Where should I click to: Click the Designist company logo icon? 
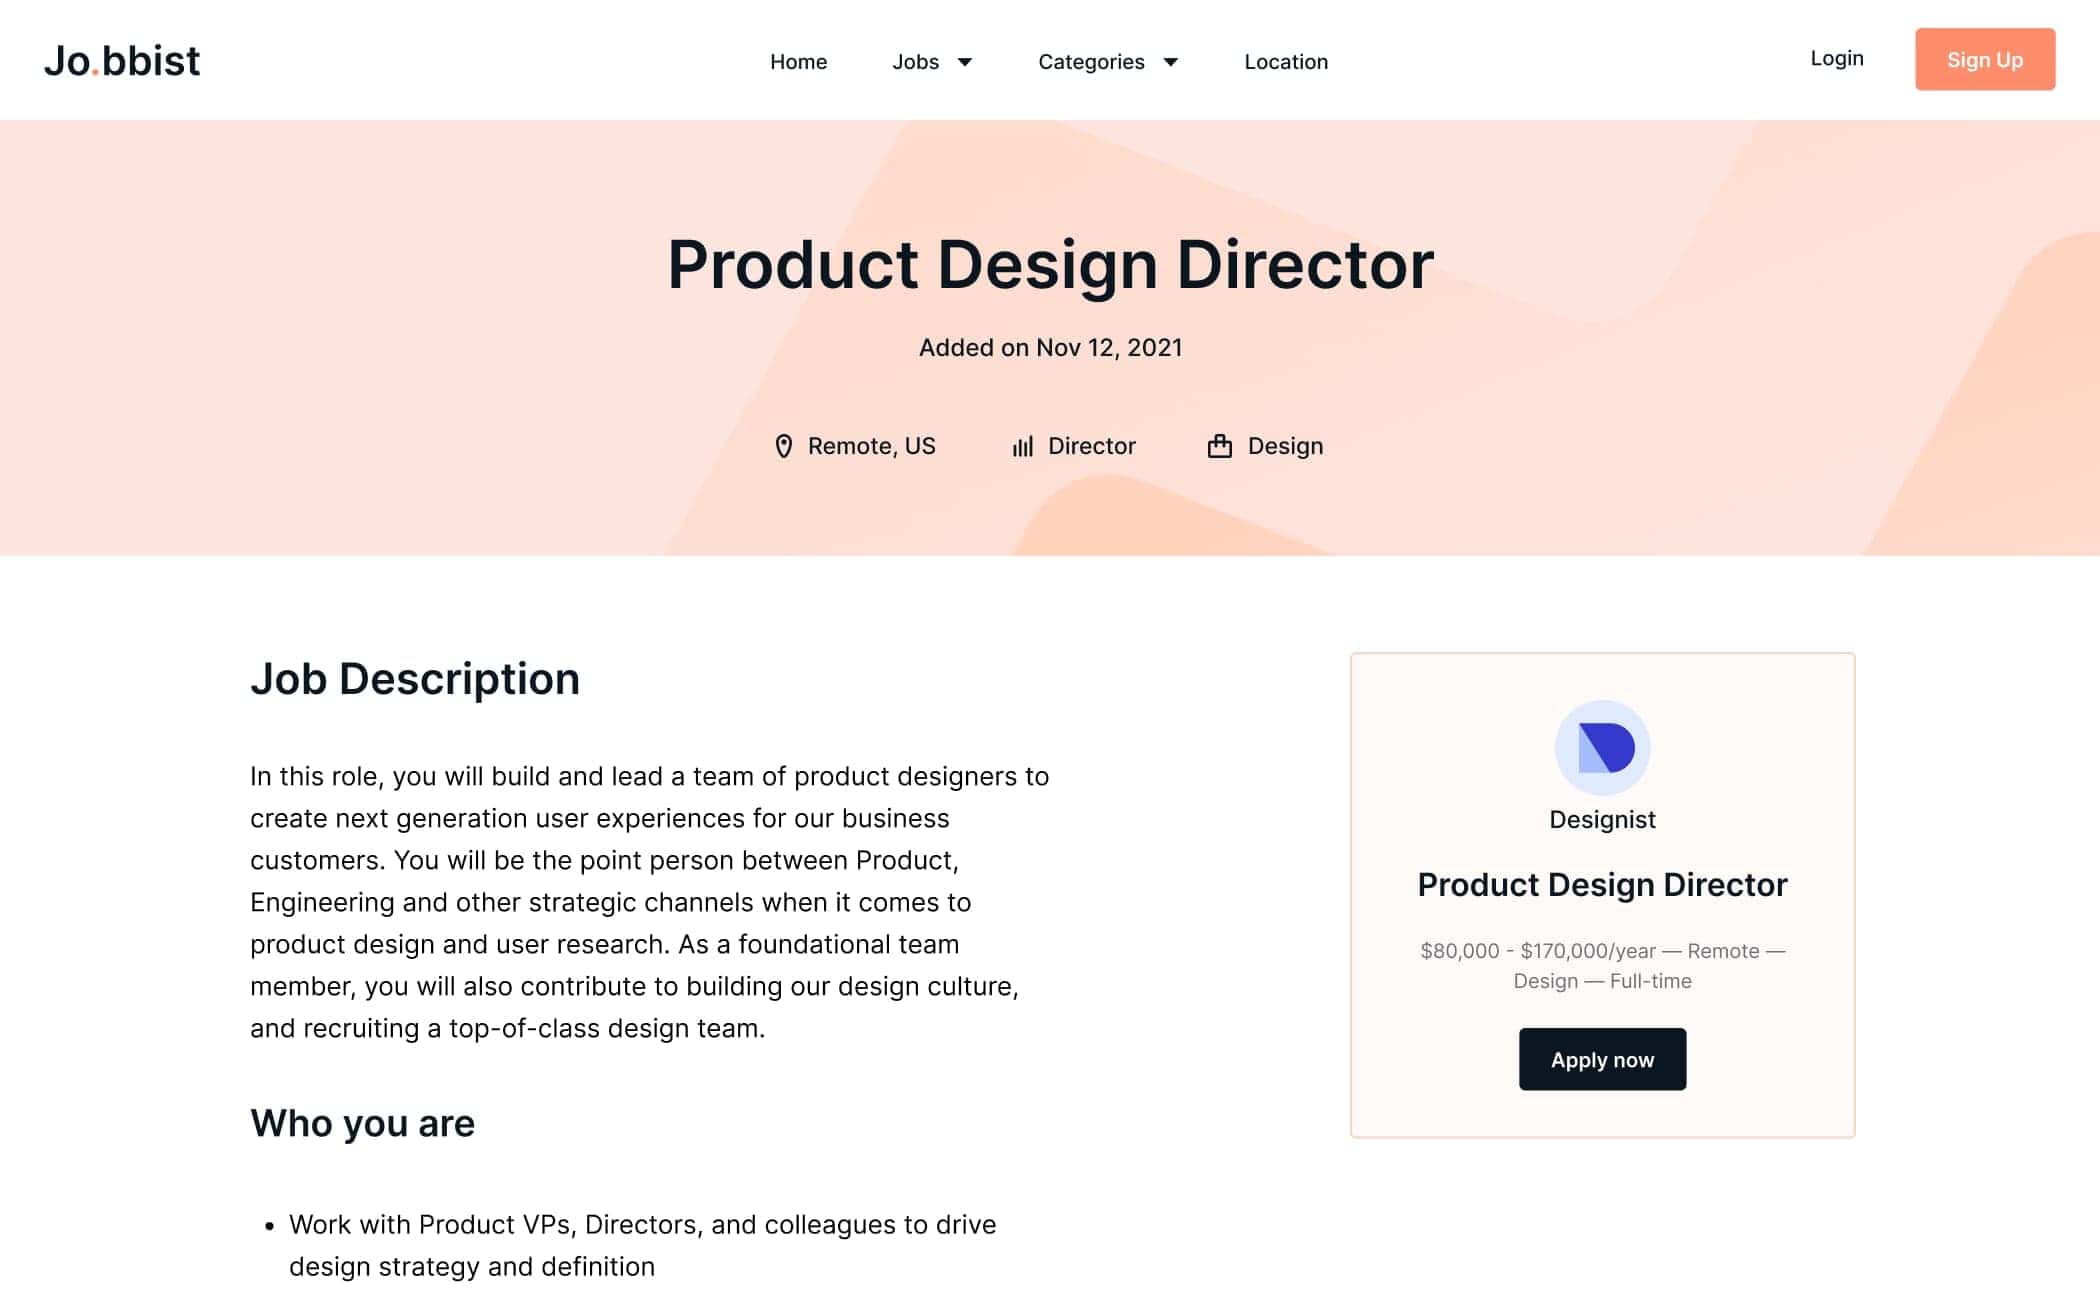(x=1602, y=746)
